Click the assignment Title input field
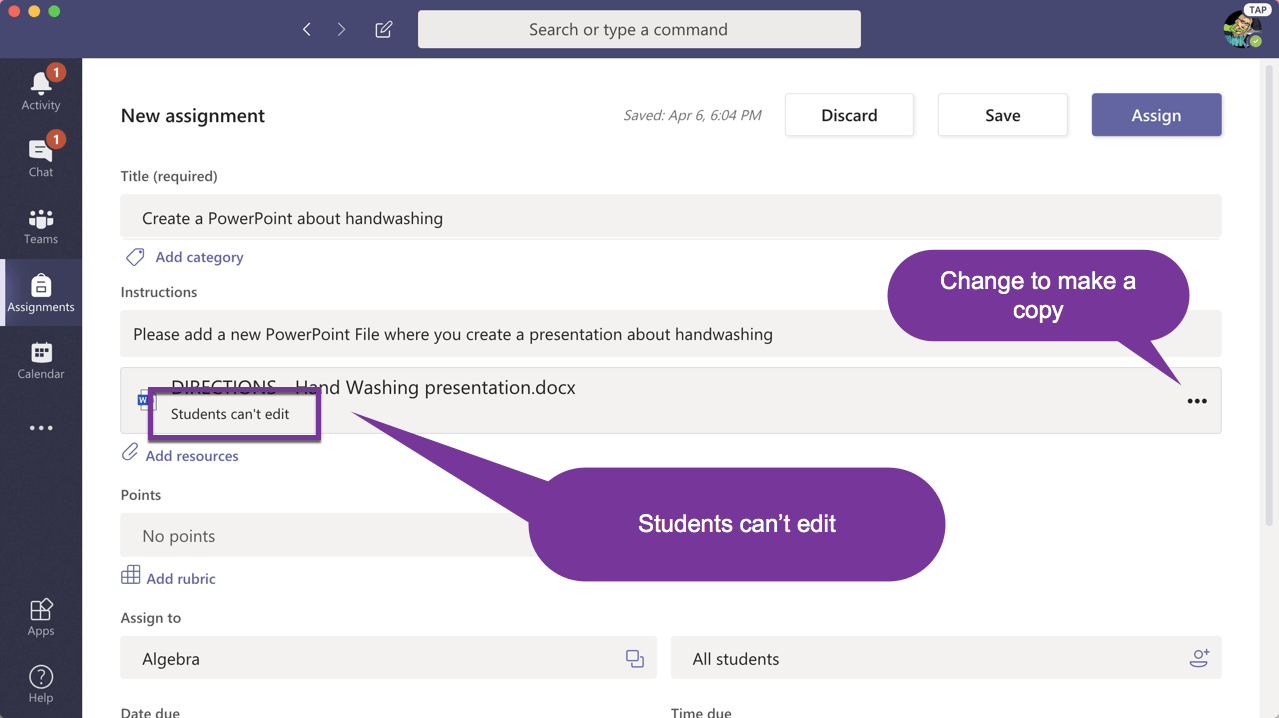This screenshot has width=1279, height=718. (670, 218)
